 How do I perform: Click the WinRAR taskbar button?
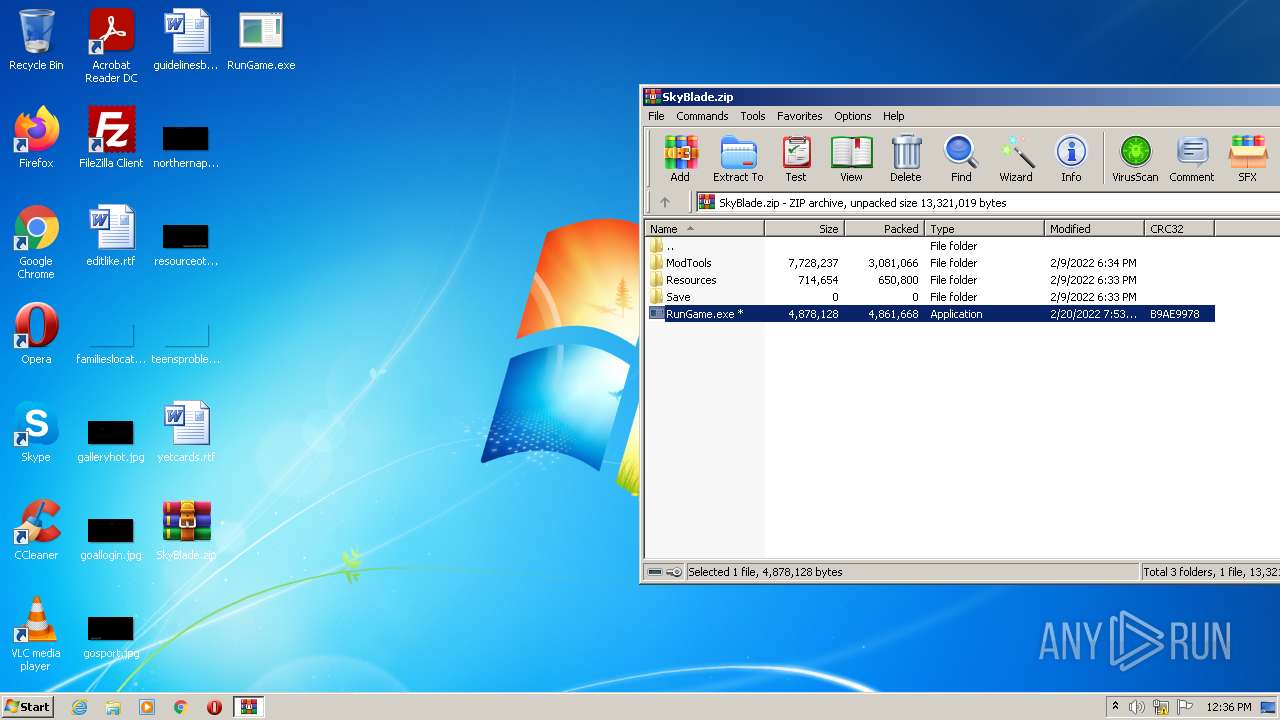[249, 707]
